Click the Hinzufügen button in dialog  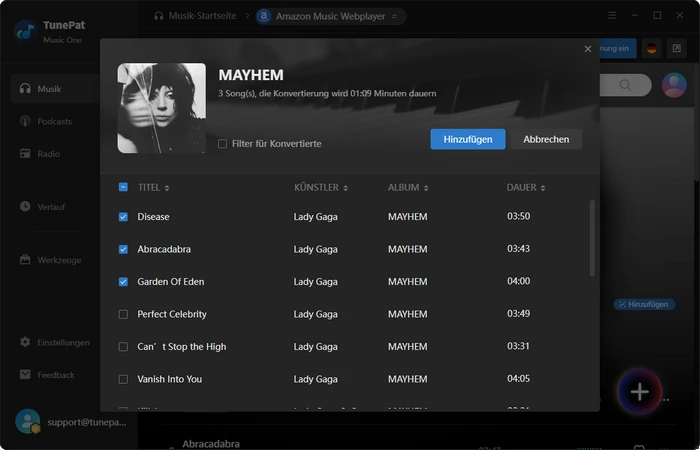tap(468, 139)
